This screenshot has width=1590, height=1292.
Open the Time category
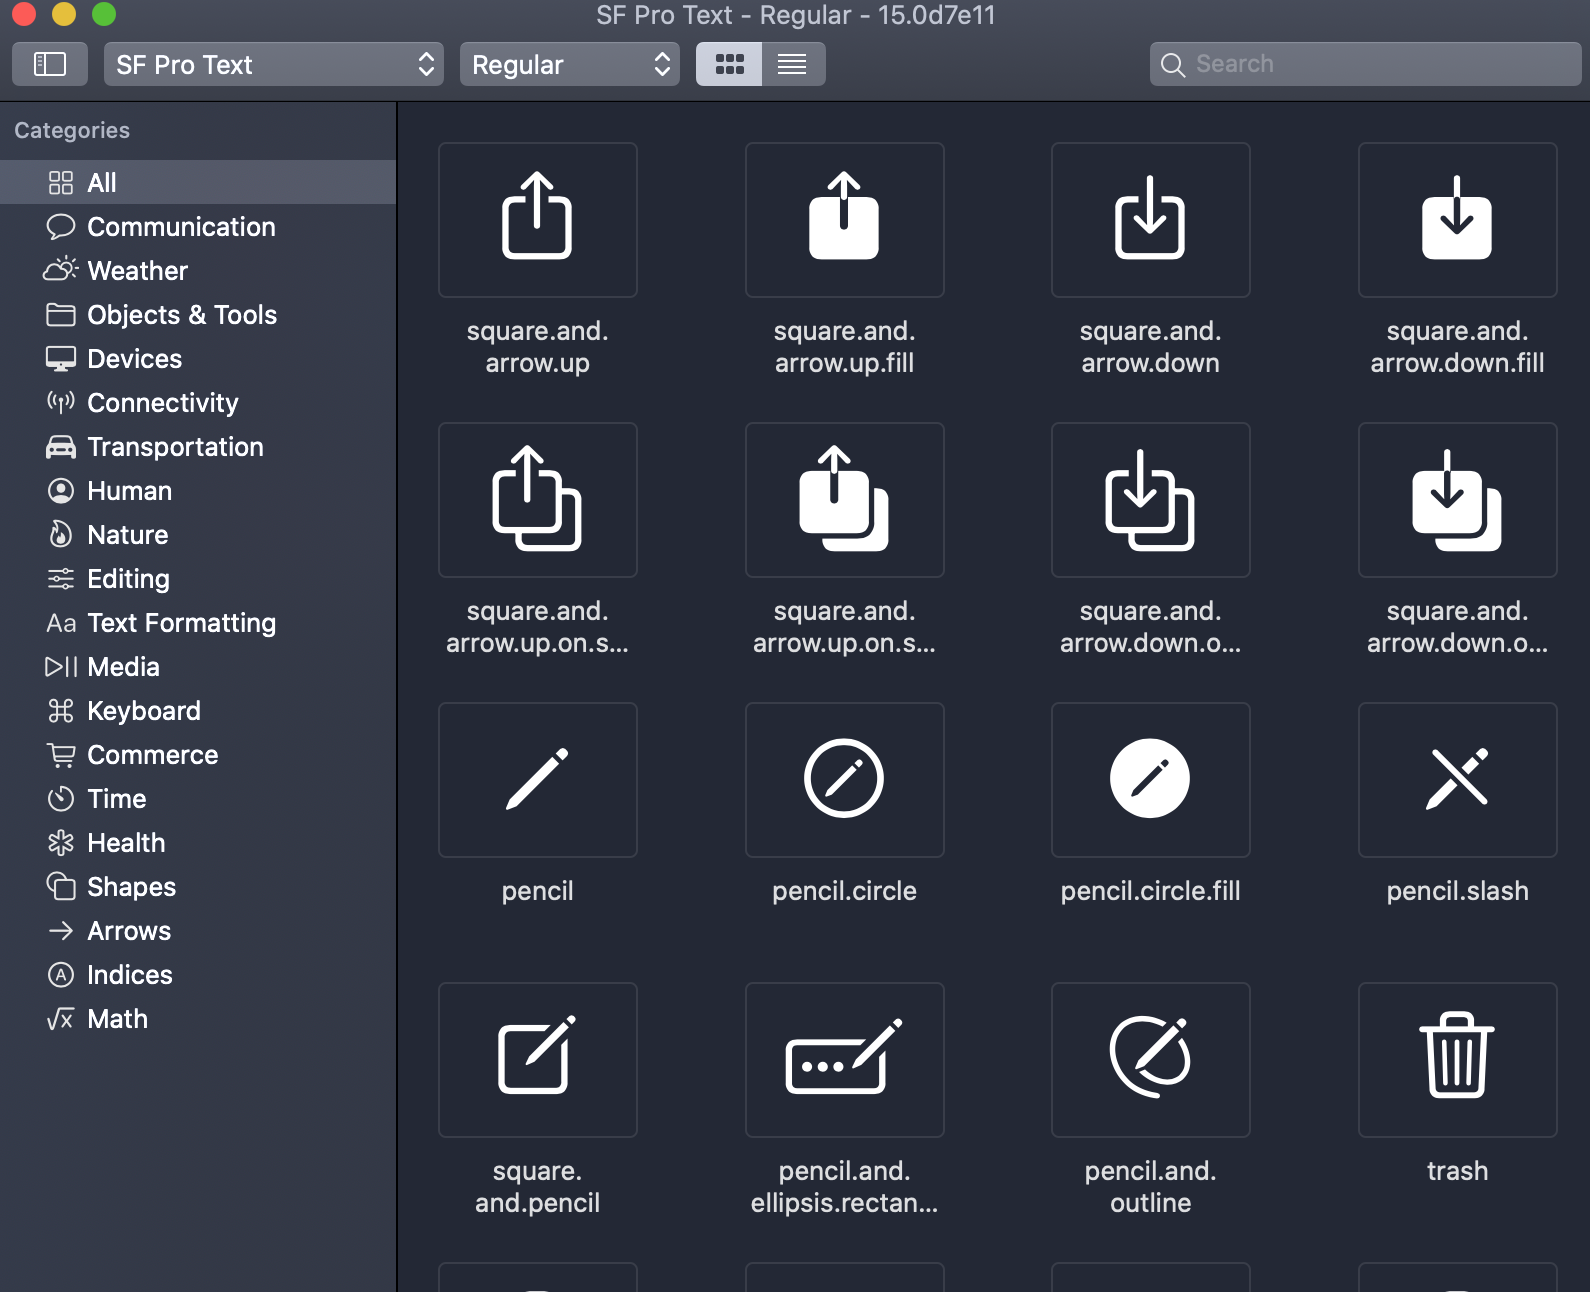(198, 798)
